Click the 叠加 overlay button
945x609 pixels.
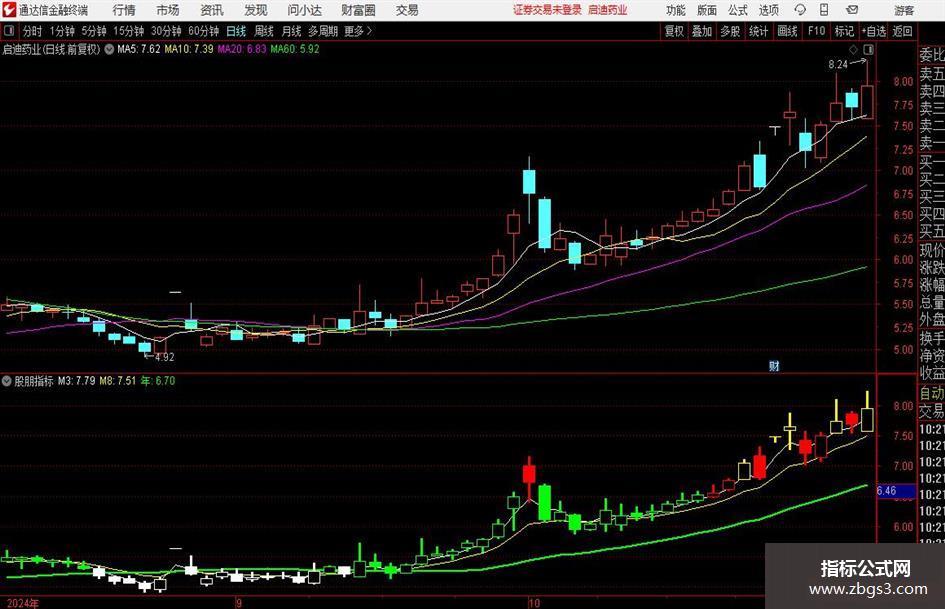[x=702, y=31]
